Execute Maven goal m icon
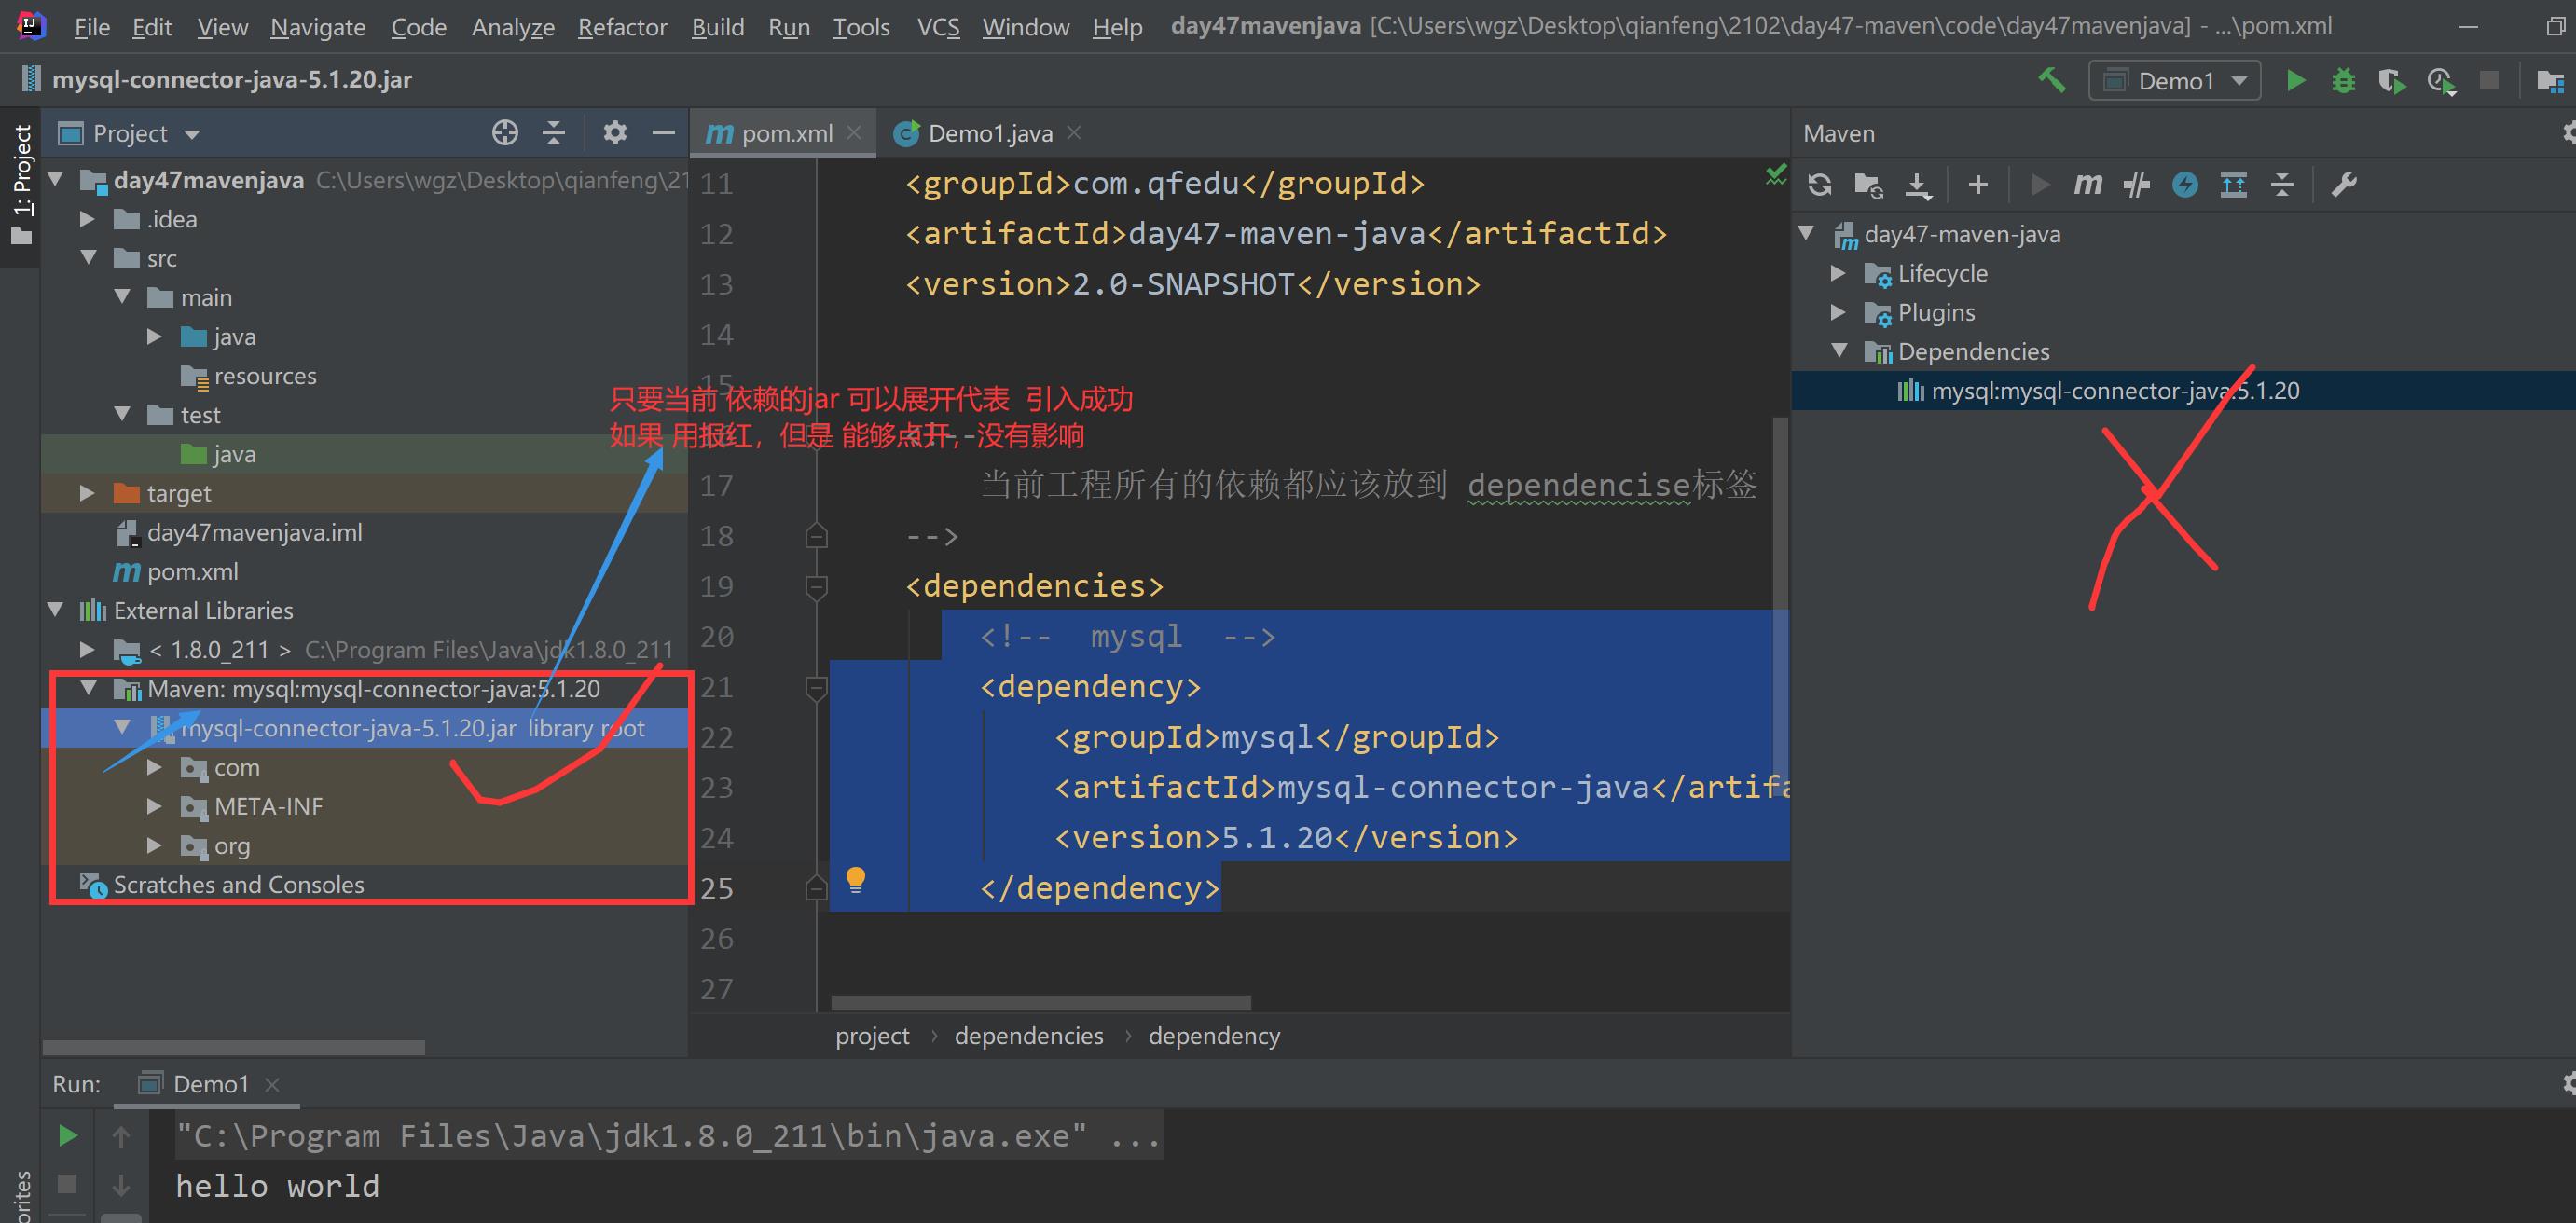 pos(2088,185)
